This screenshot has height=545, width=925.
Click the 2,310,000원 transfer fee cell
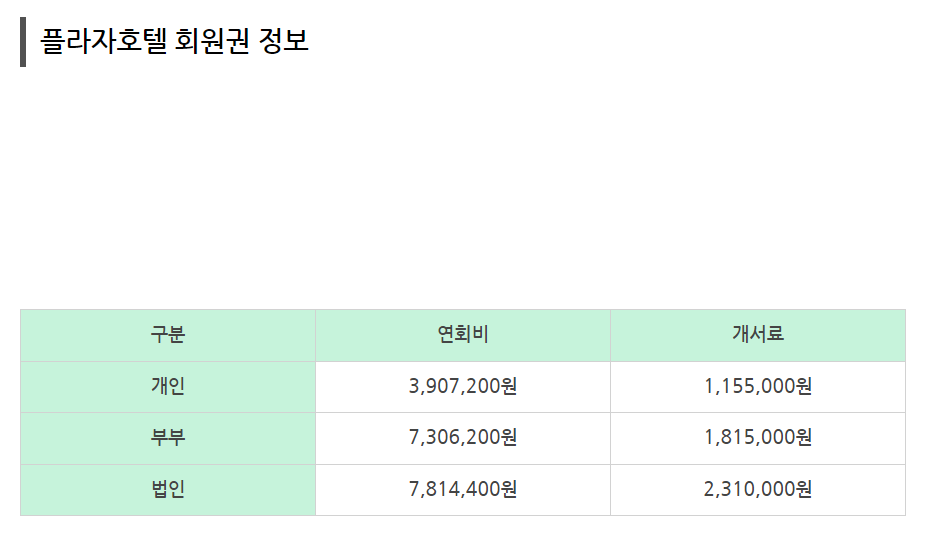758,490
